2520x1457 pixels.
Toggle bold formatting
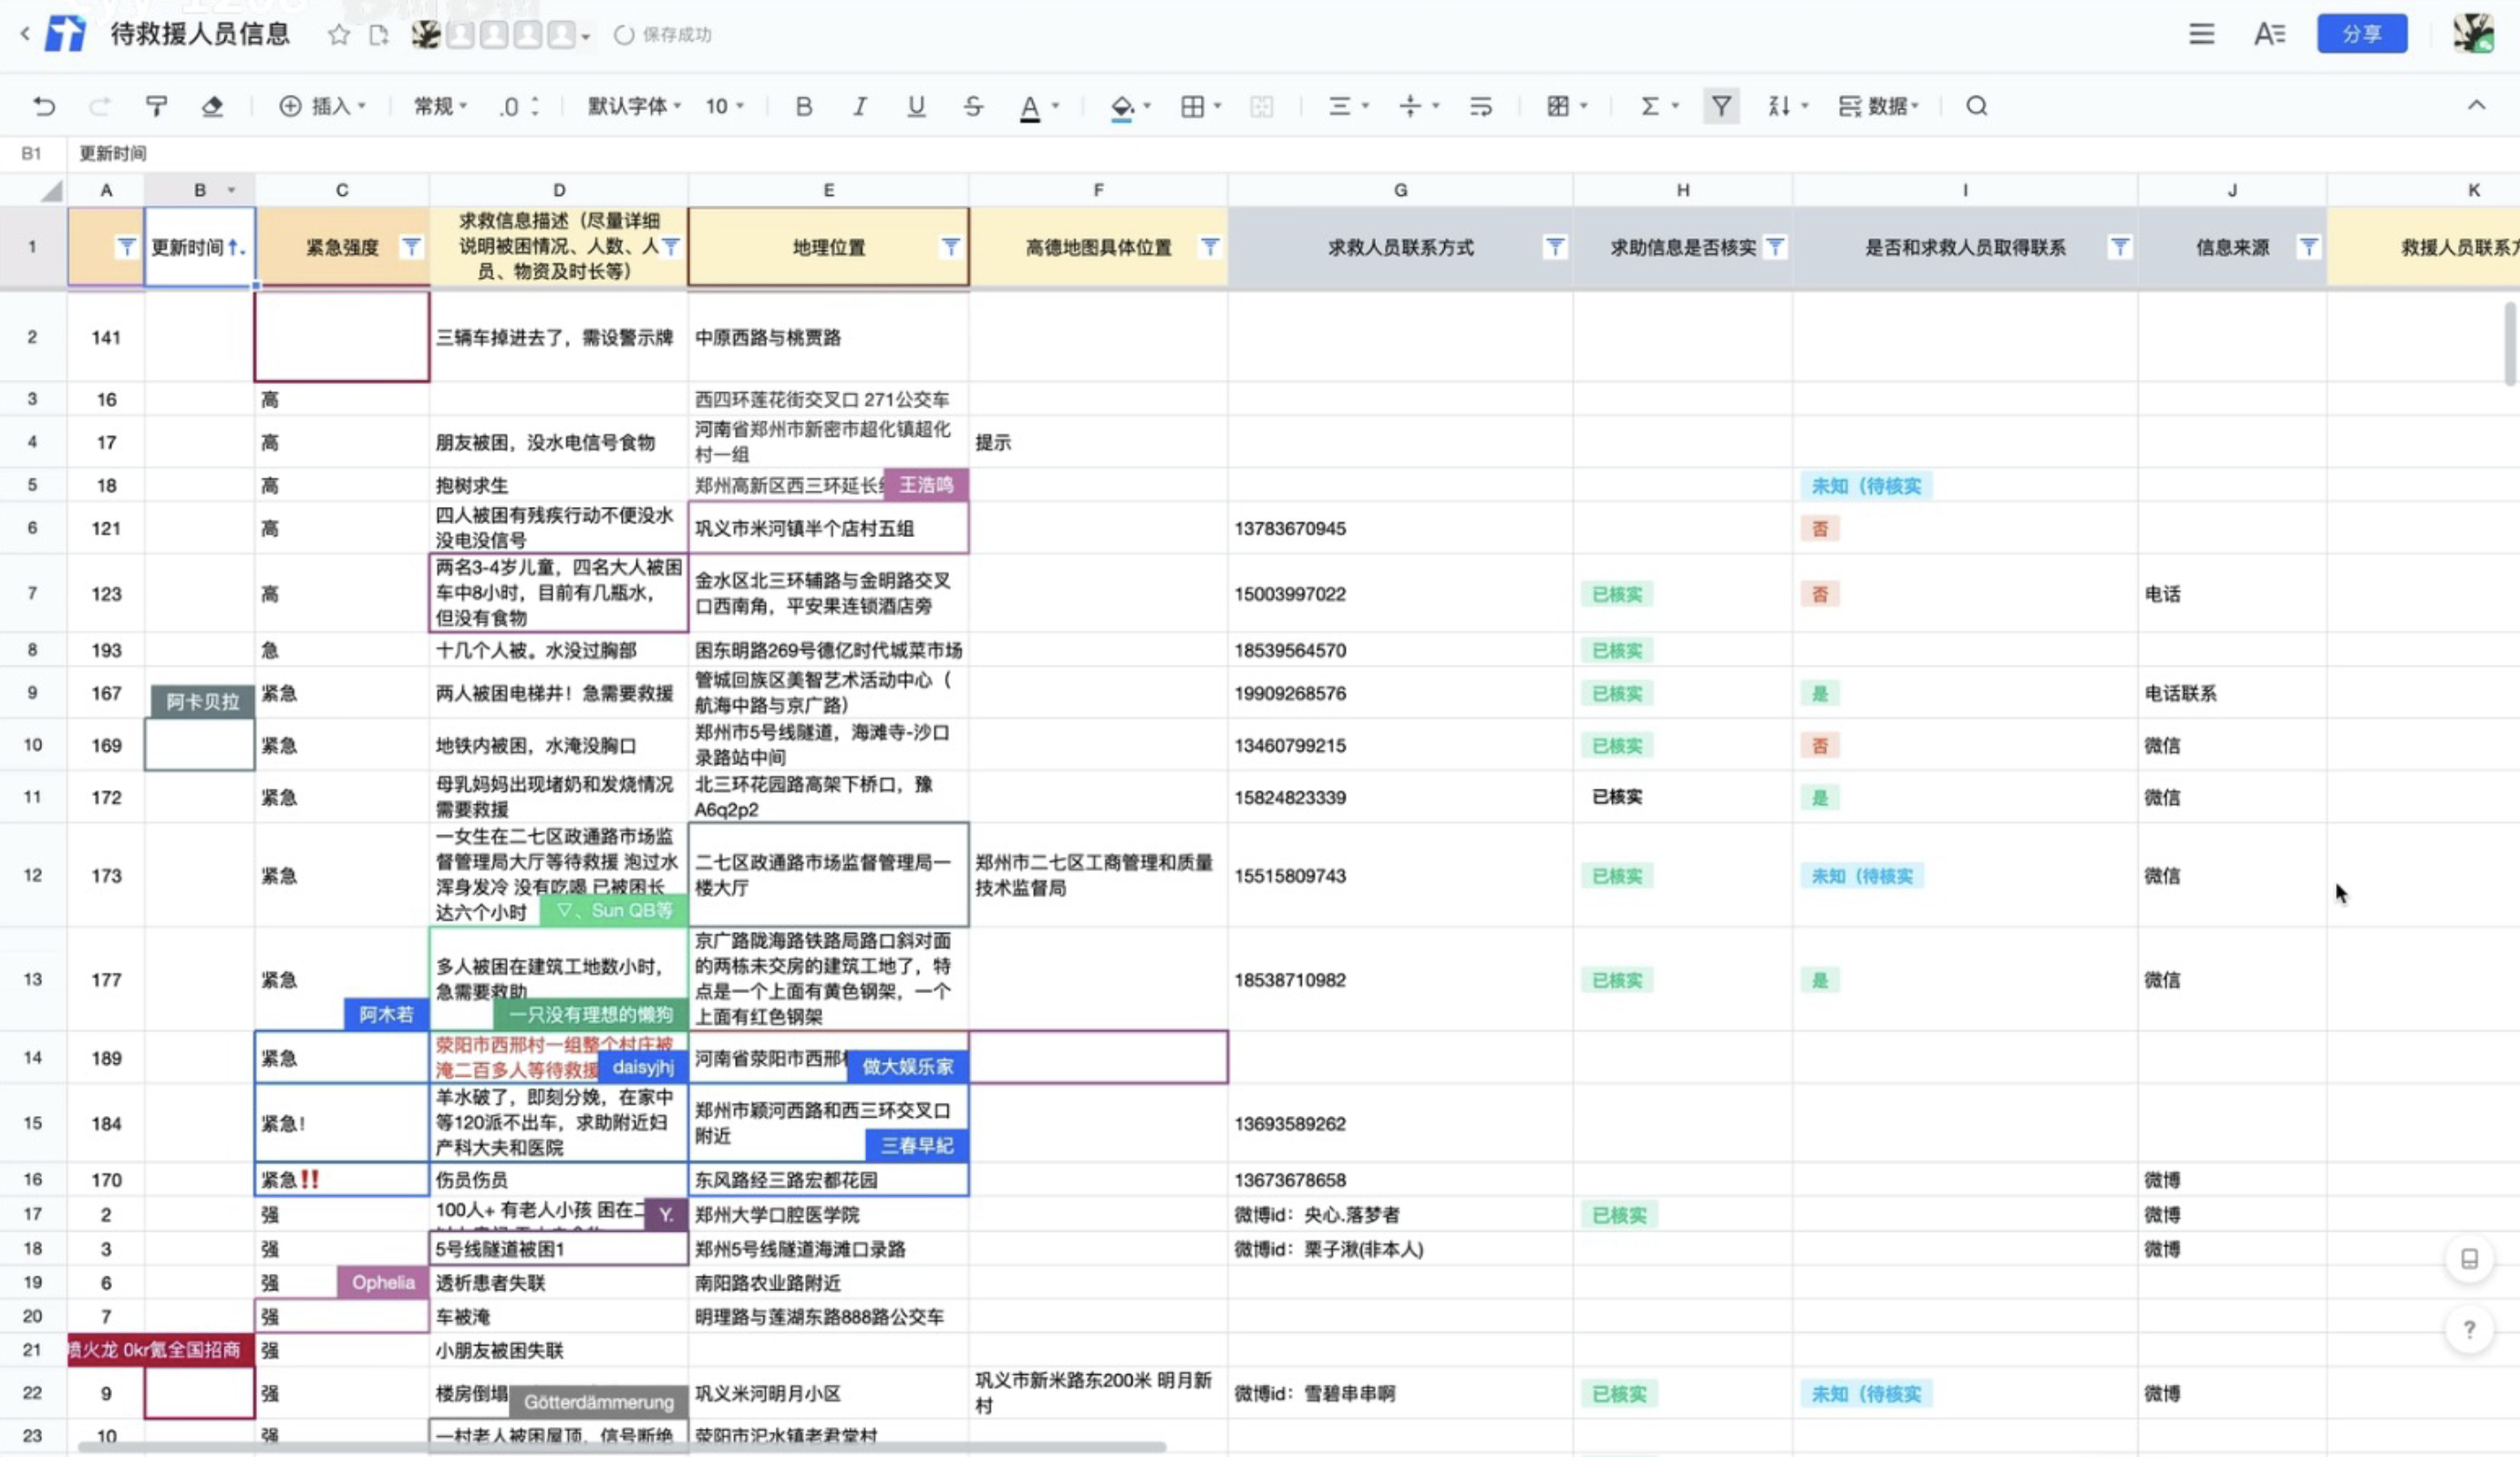(803, 106)
